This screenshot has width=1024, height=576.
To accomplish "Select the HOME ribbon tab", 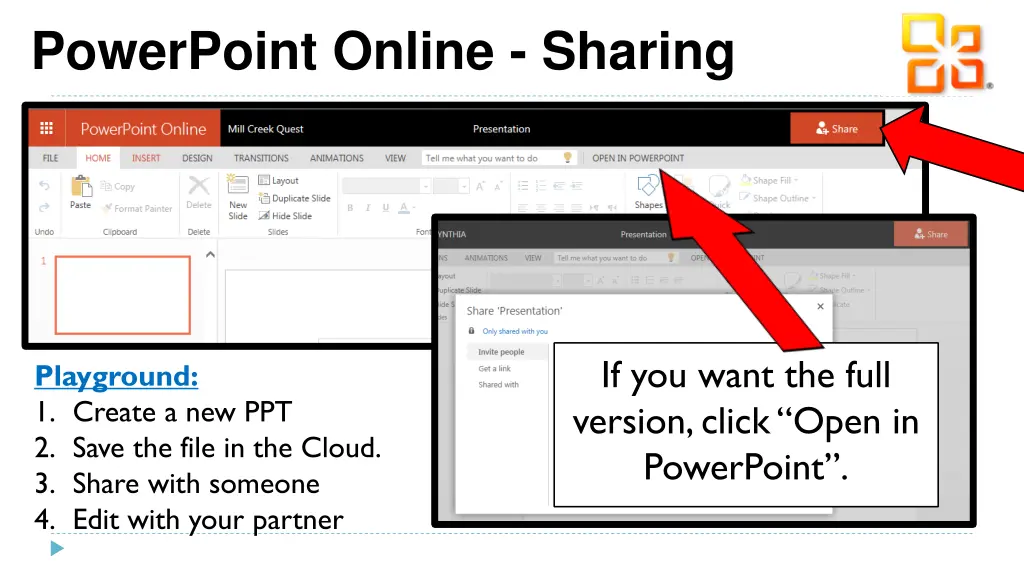I will point(98,158).
